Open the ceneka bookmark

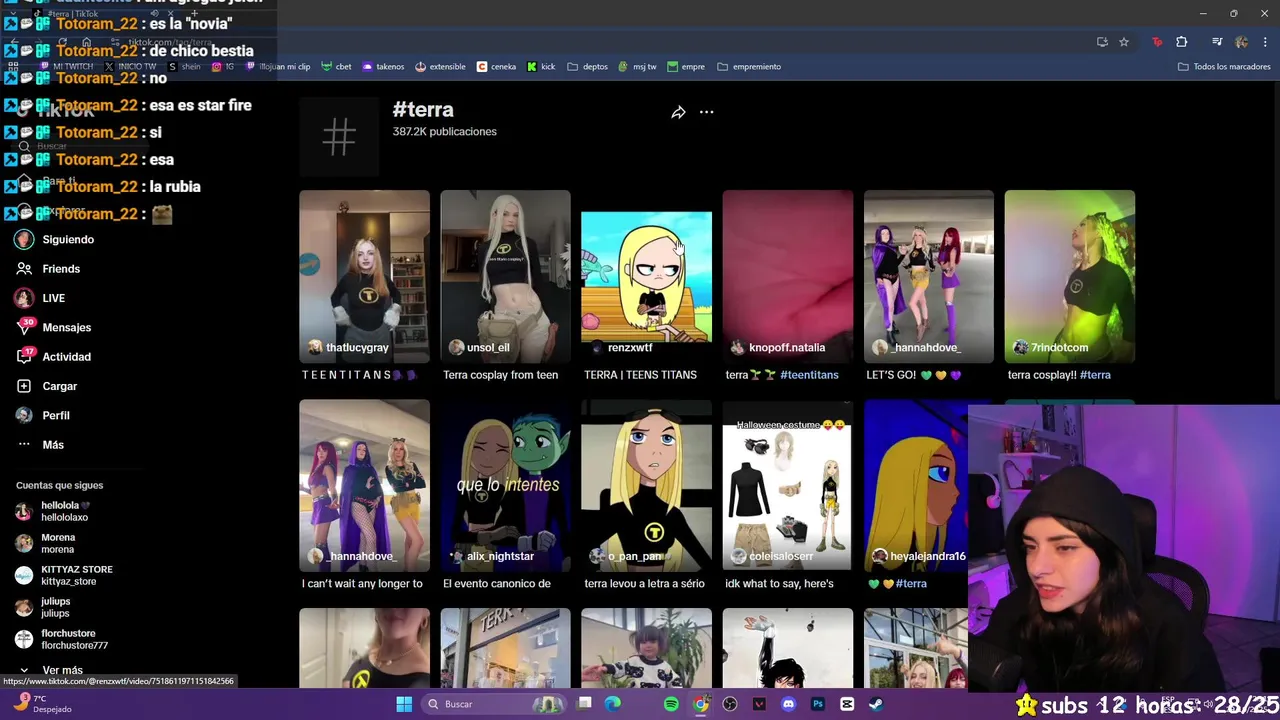496,67
